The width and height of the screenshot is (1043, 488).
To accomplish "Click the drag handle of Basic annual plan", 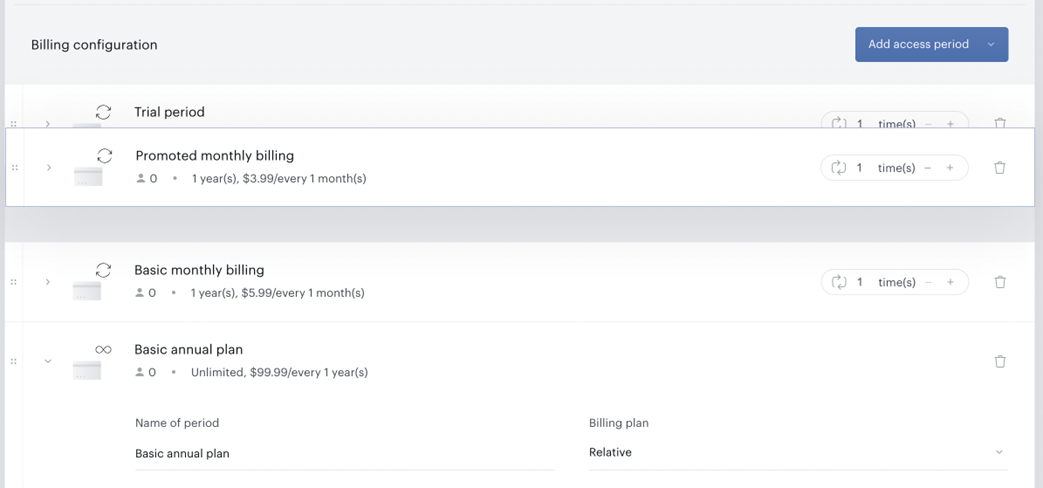I will (x=14, y=362).
